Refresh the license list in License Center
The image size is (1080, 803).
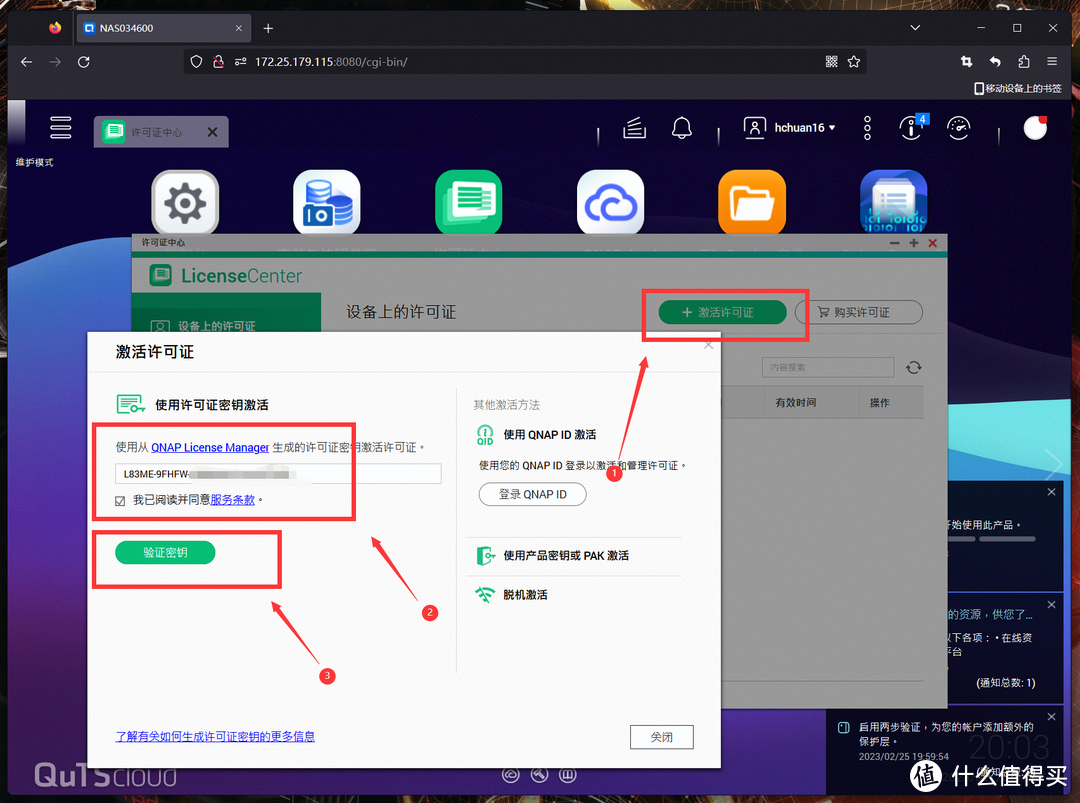913,368
